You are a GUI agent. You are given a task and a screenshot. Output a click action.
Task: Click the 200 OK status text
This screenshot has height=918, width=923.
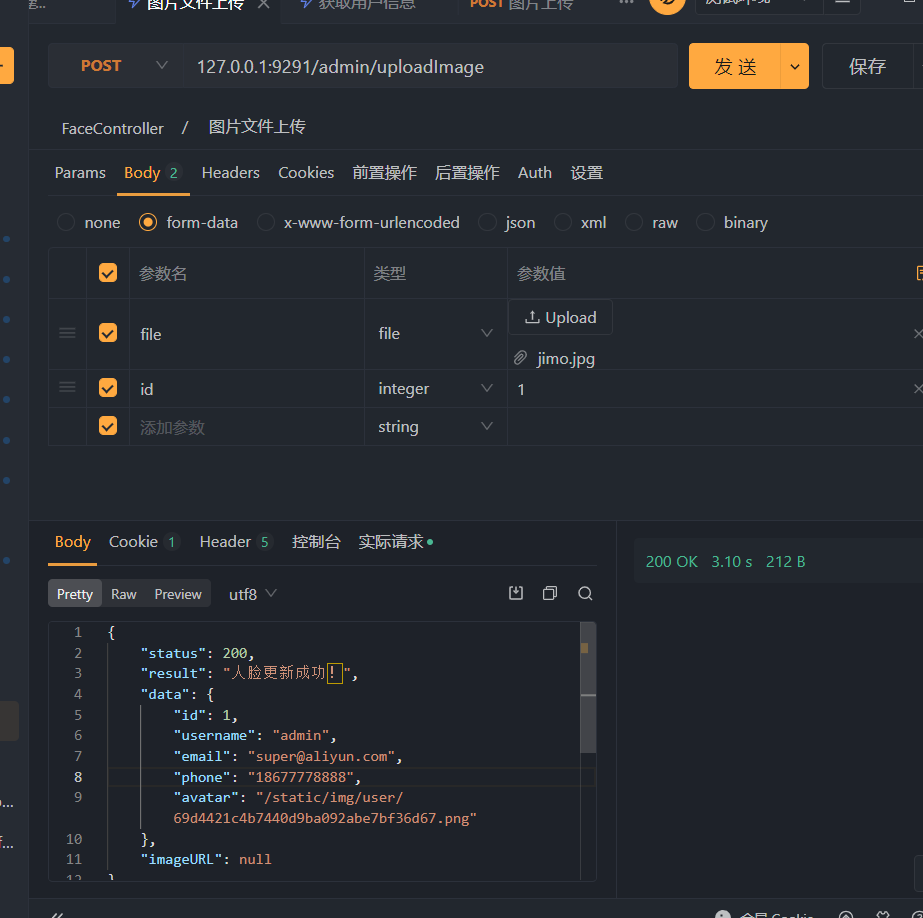click(x=671, y=561)
